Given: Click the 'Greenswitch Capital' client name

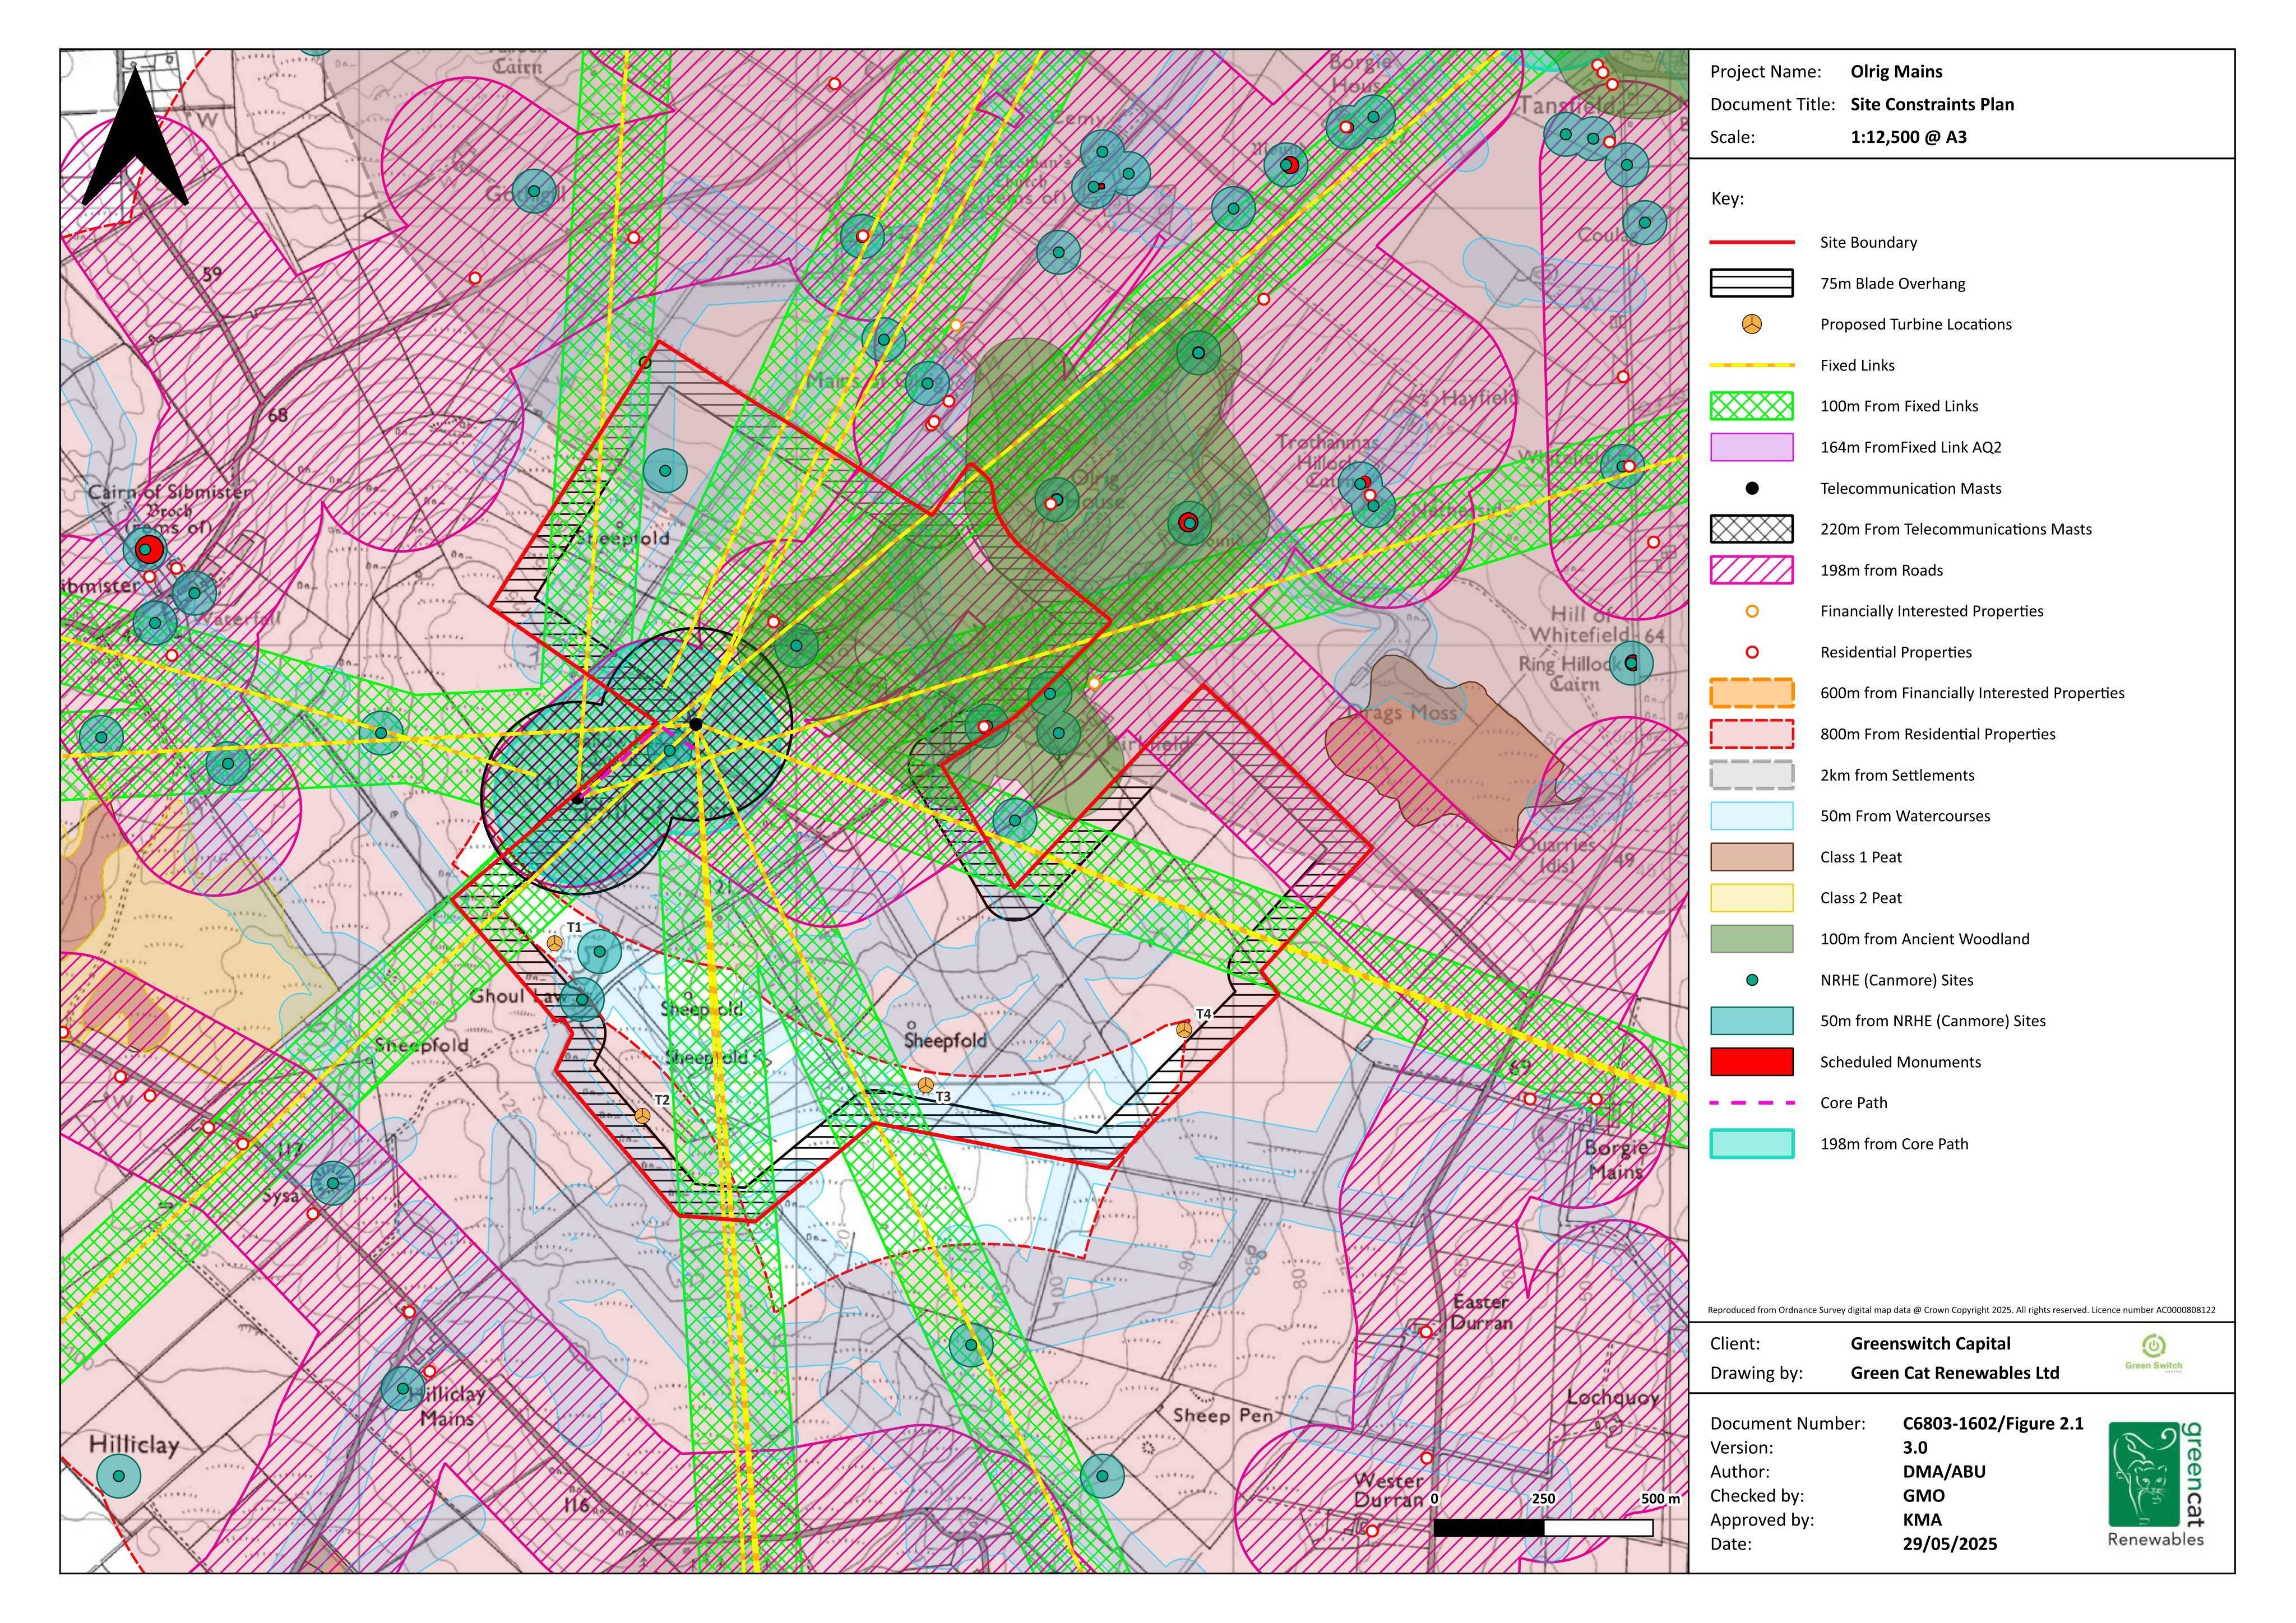Looking at the screenshot, I should 1930,1344.
